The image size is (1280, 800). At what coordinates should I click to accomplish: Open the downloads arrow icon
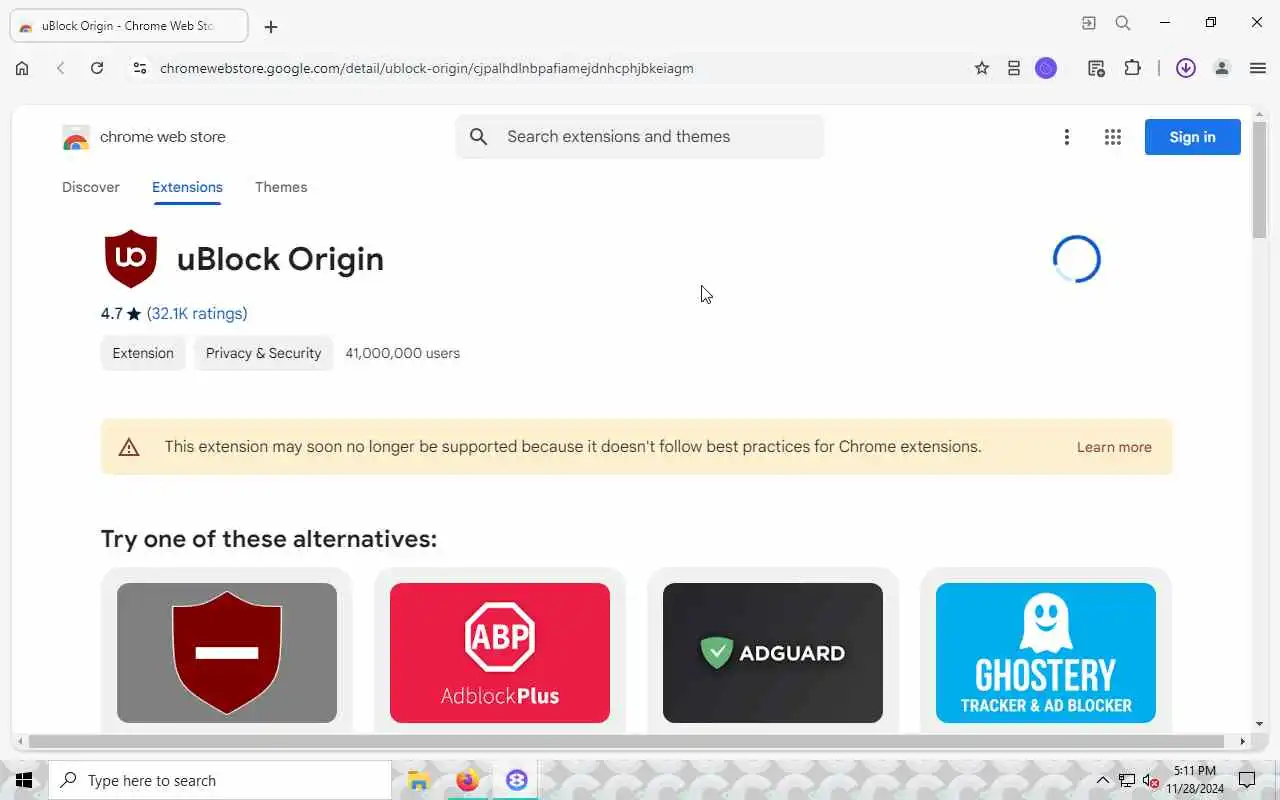coord(1186,68)
